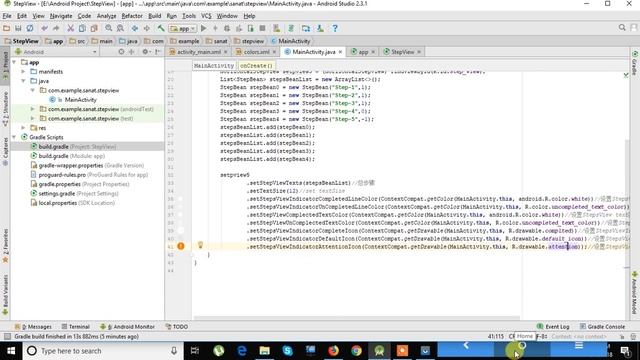This screenshot has width=640, height=360.
Task: Switch to the activity_main.xml tab
Action: click(198, 52)
